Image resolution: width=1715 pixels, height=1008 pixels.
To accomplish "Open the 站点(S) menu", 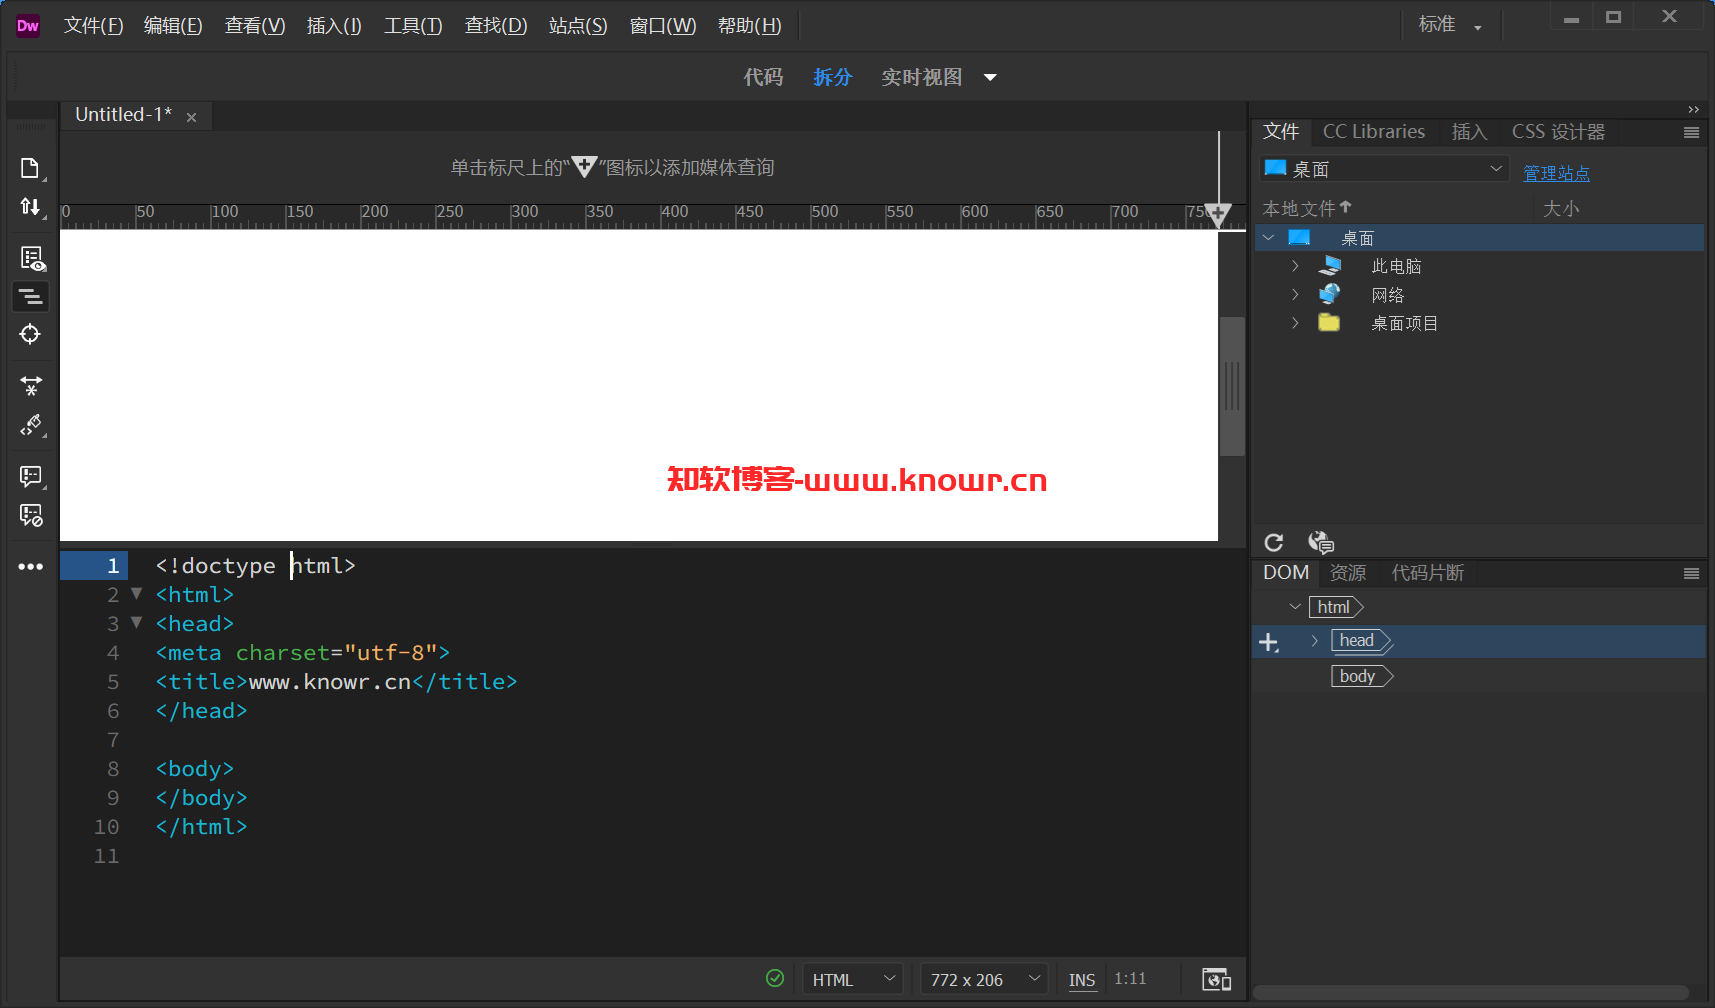I will 578,26.
